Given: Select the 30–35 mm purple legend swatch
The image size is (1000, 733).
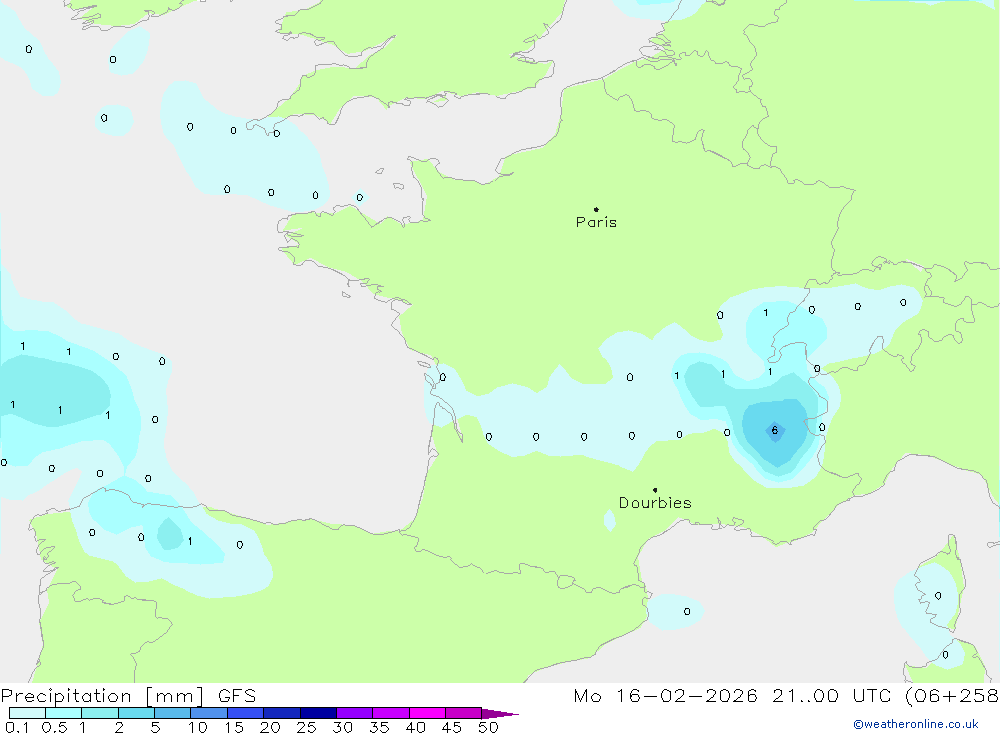Looking at the screenshot, I should point(354,713).
